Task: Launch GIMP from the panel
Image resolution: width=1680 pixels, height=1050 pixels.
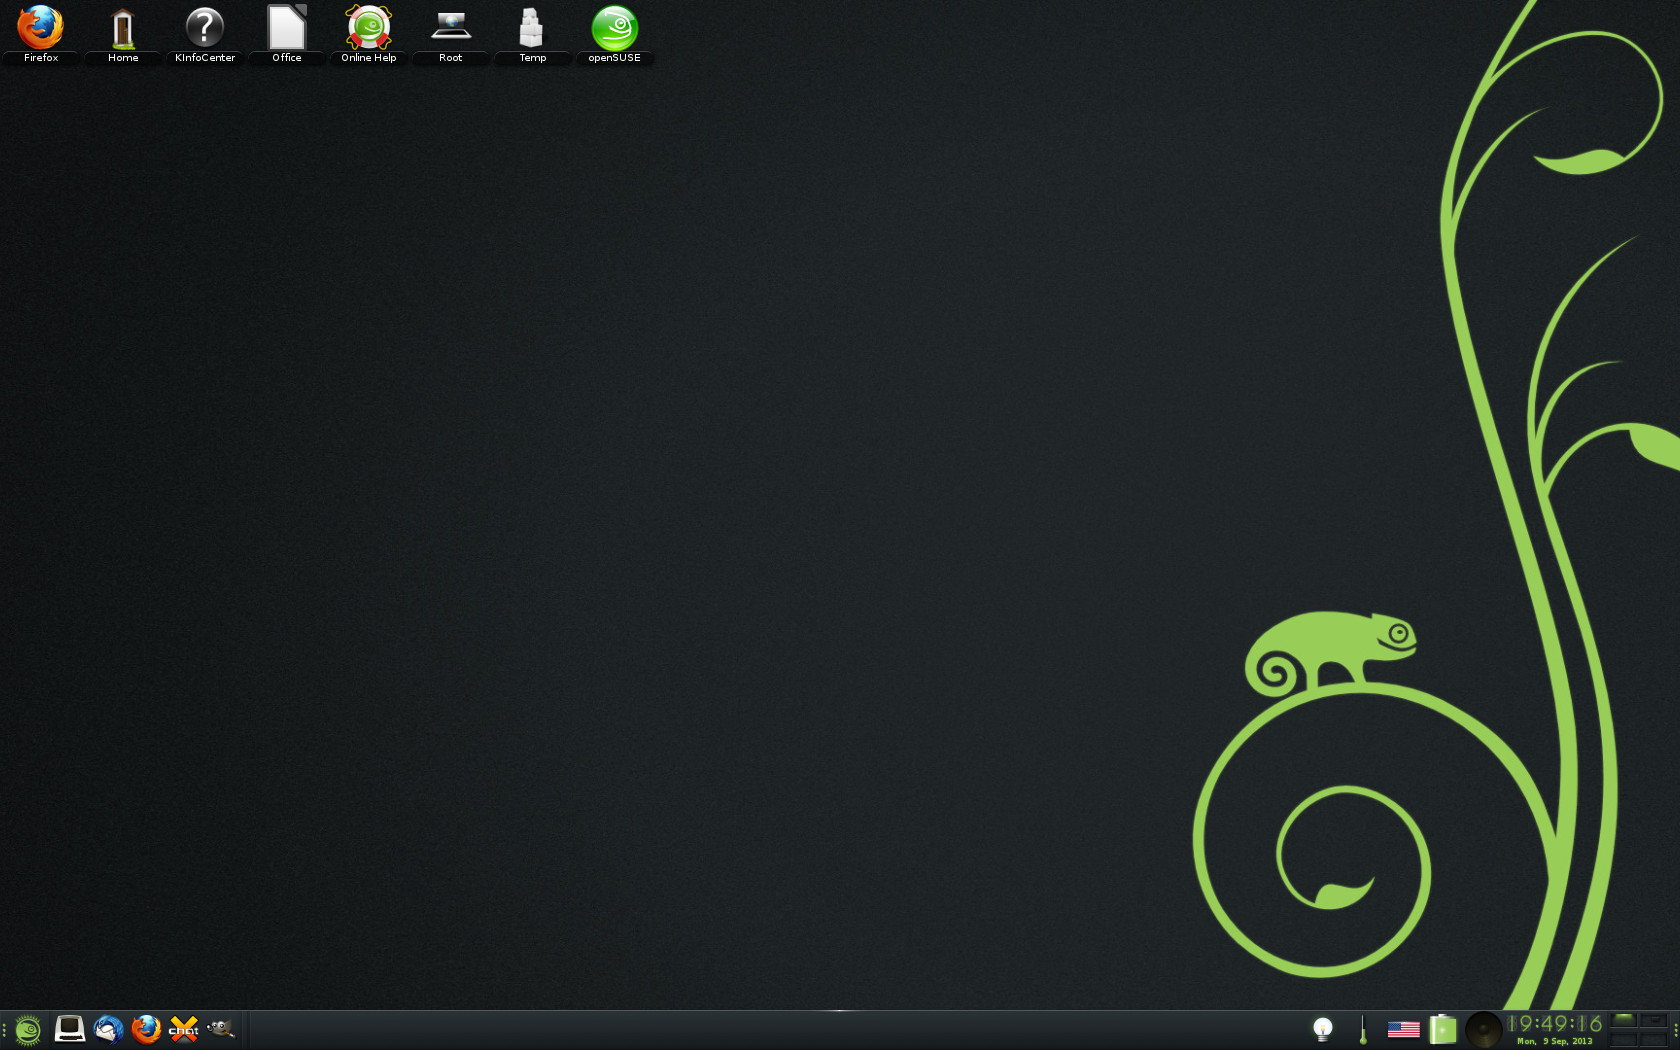Action: 221,1028
